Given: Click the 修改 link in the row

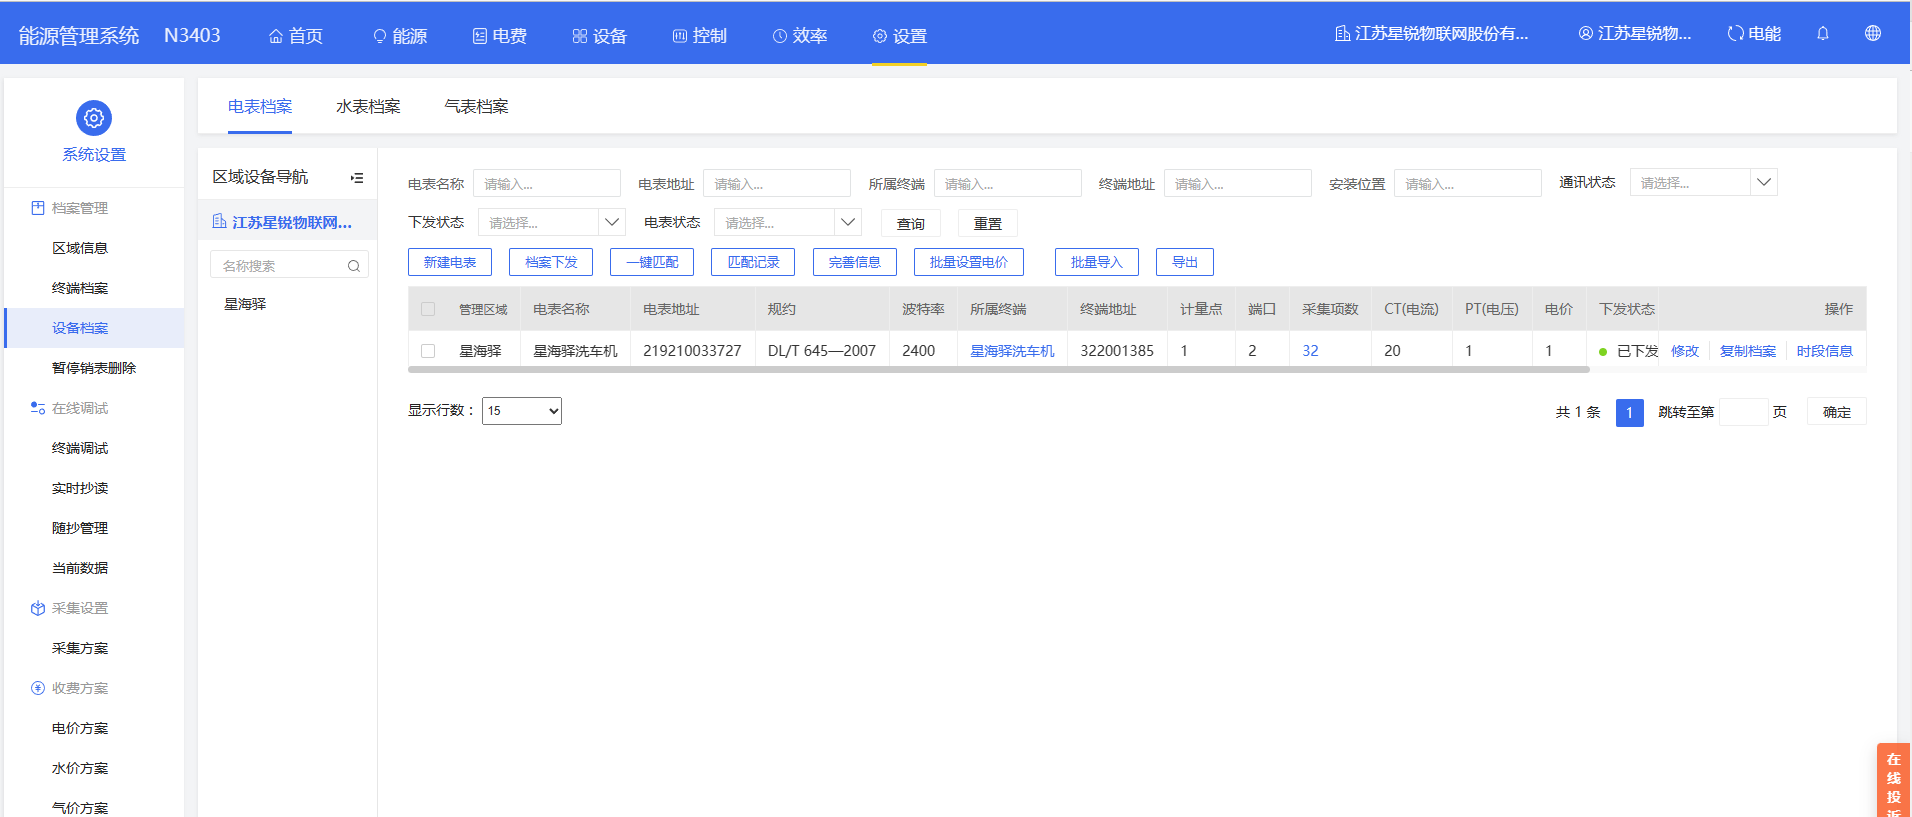Looking at the screenshot, I should tap(1685, 351).
